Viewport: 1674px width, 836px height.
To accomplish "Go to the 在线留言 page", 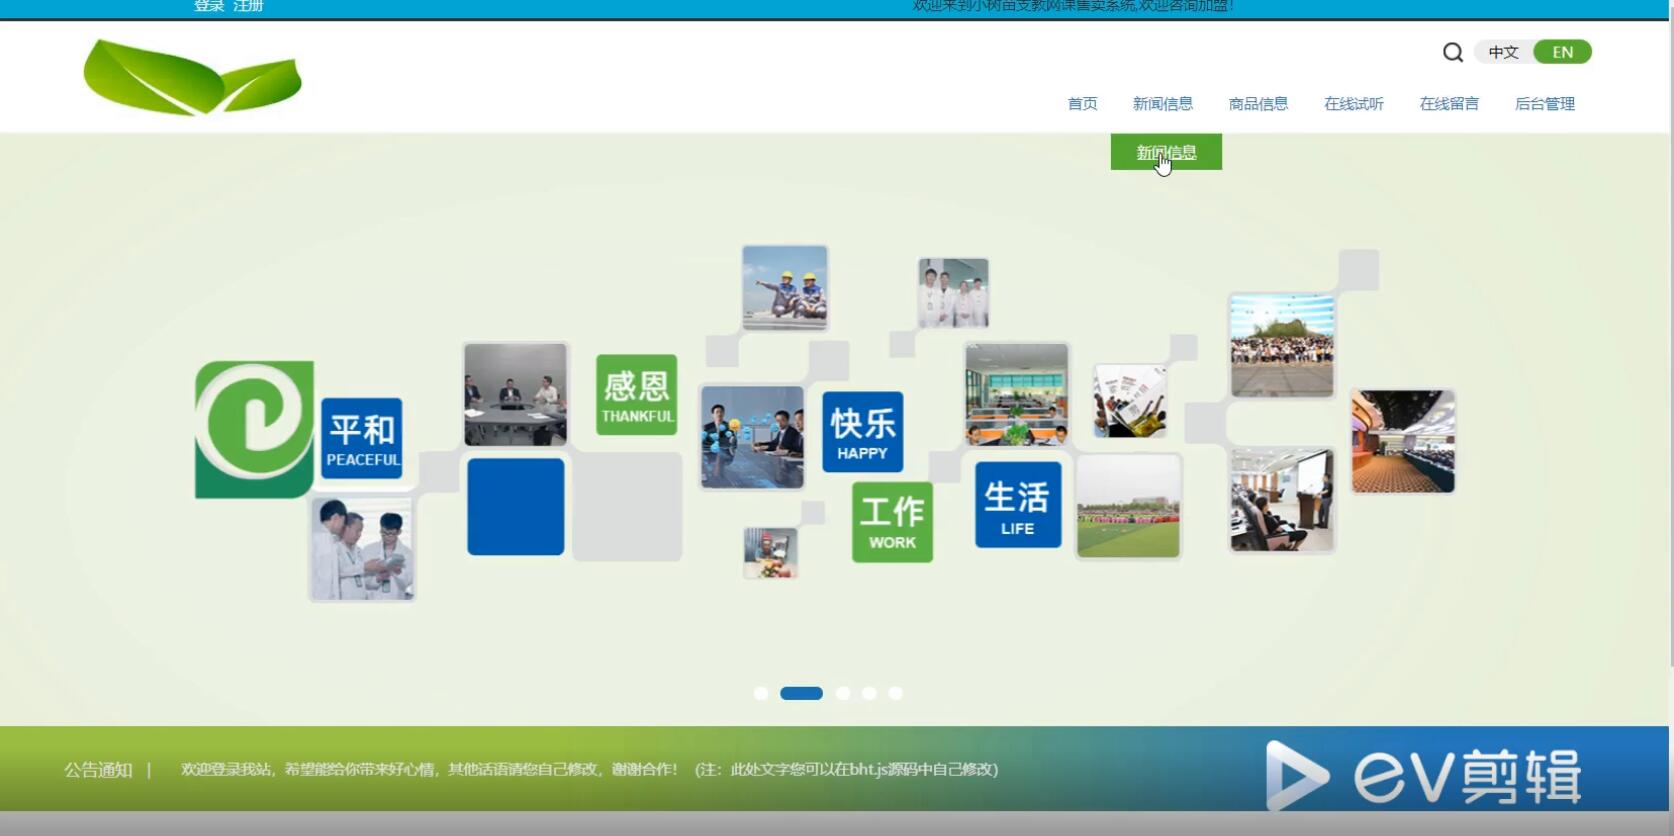I will tap(1449, 104).
